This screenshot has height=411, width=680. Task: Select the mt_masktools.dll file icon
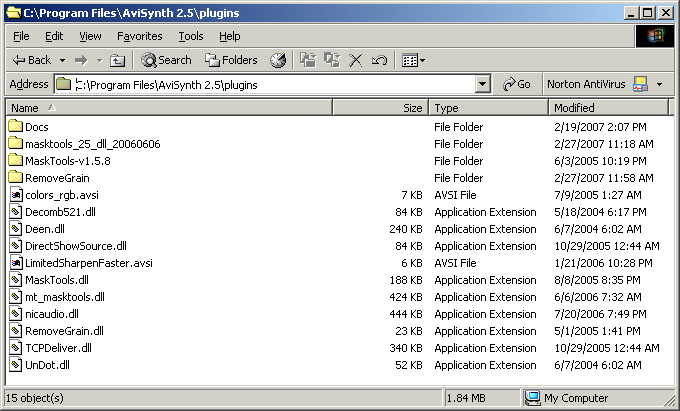(16, 297)
